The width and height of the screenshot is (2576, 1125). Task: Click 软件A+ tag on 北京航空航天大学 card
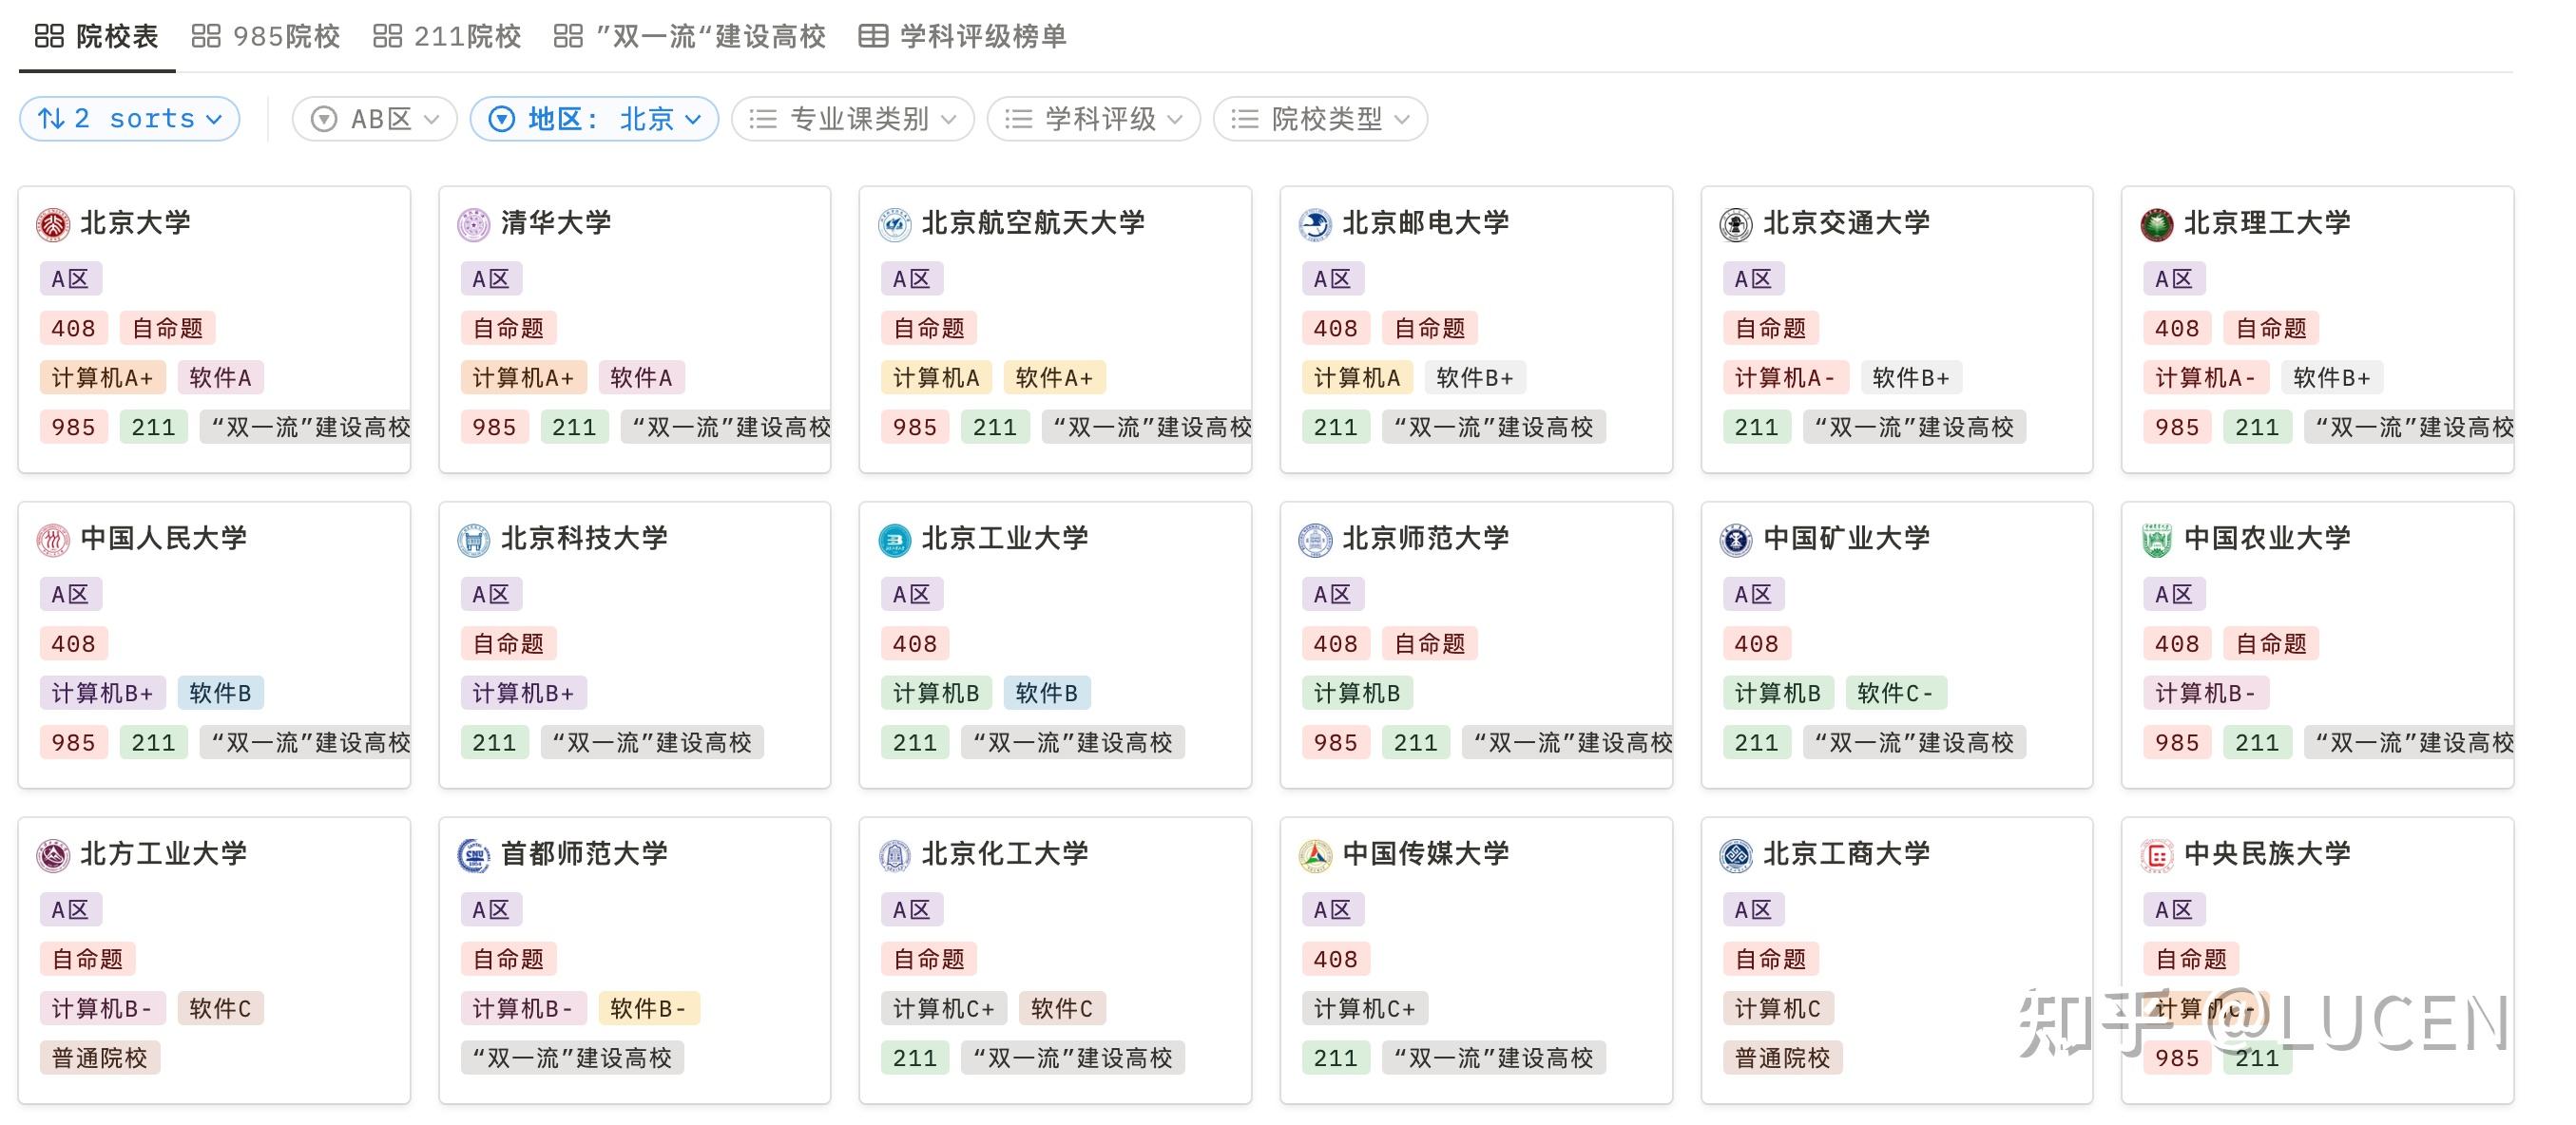(x=1055, y=378)
